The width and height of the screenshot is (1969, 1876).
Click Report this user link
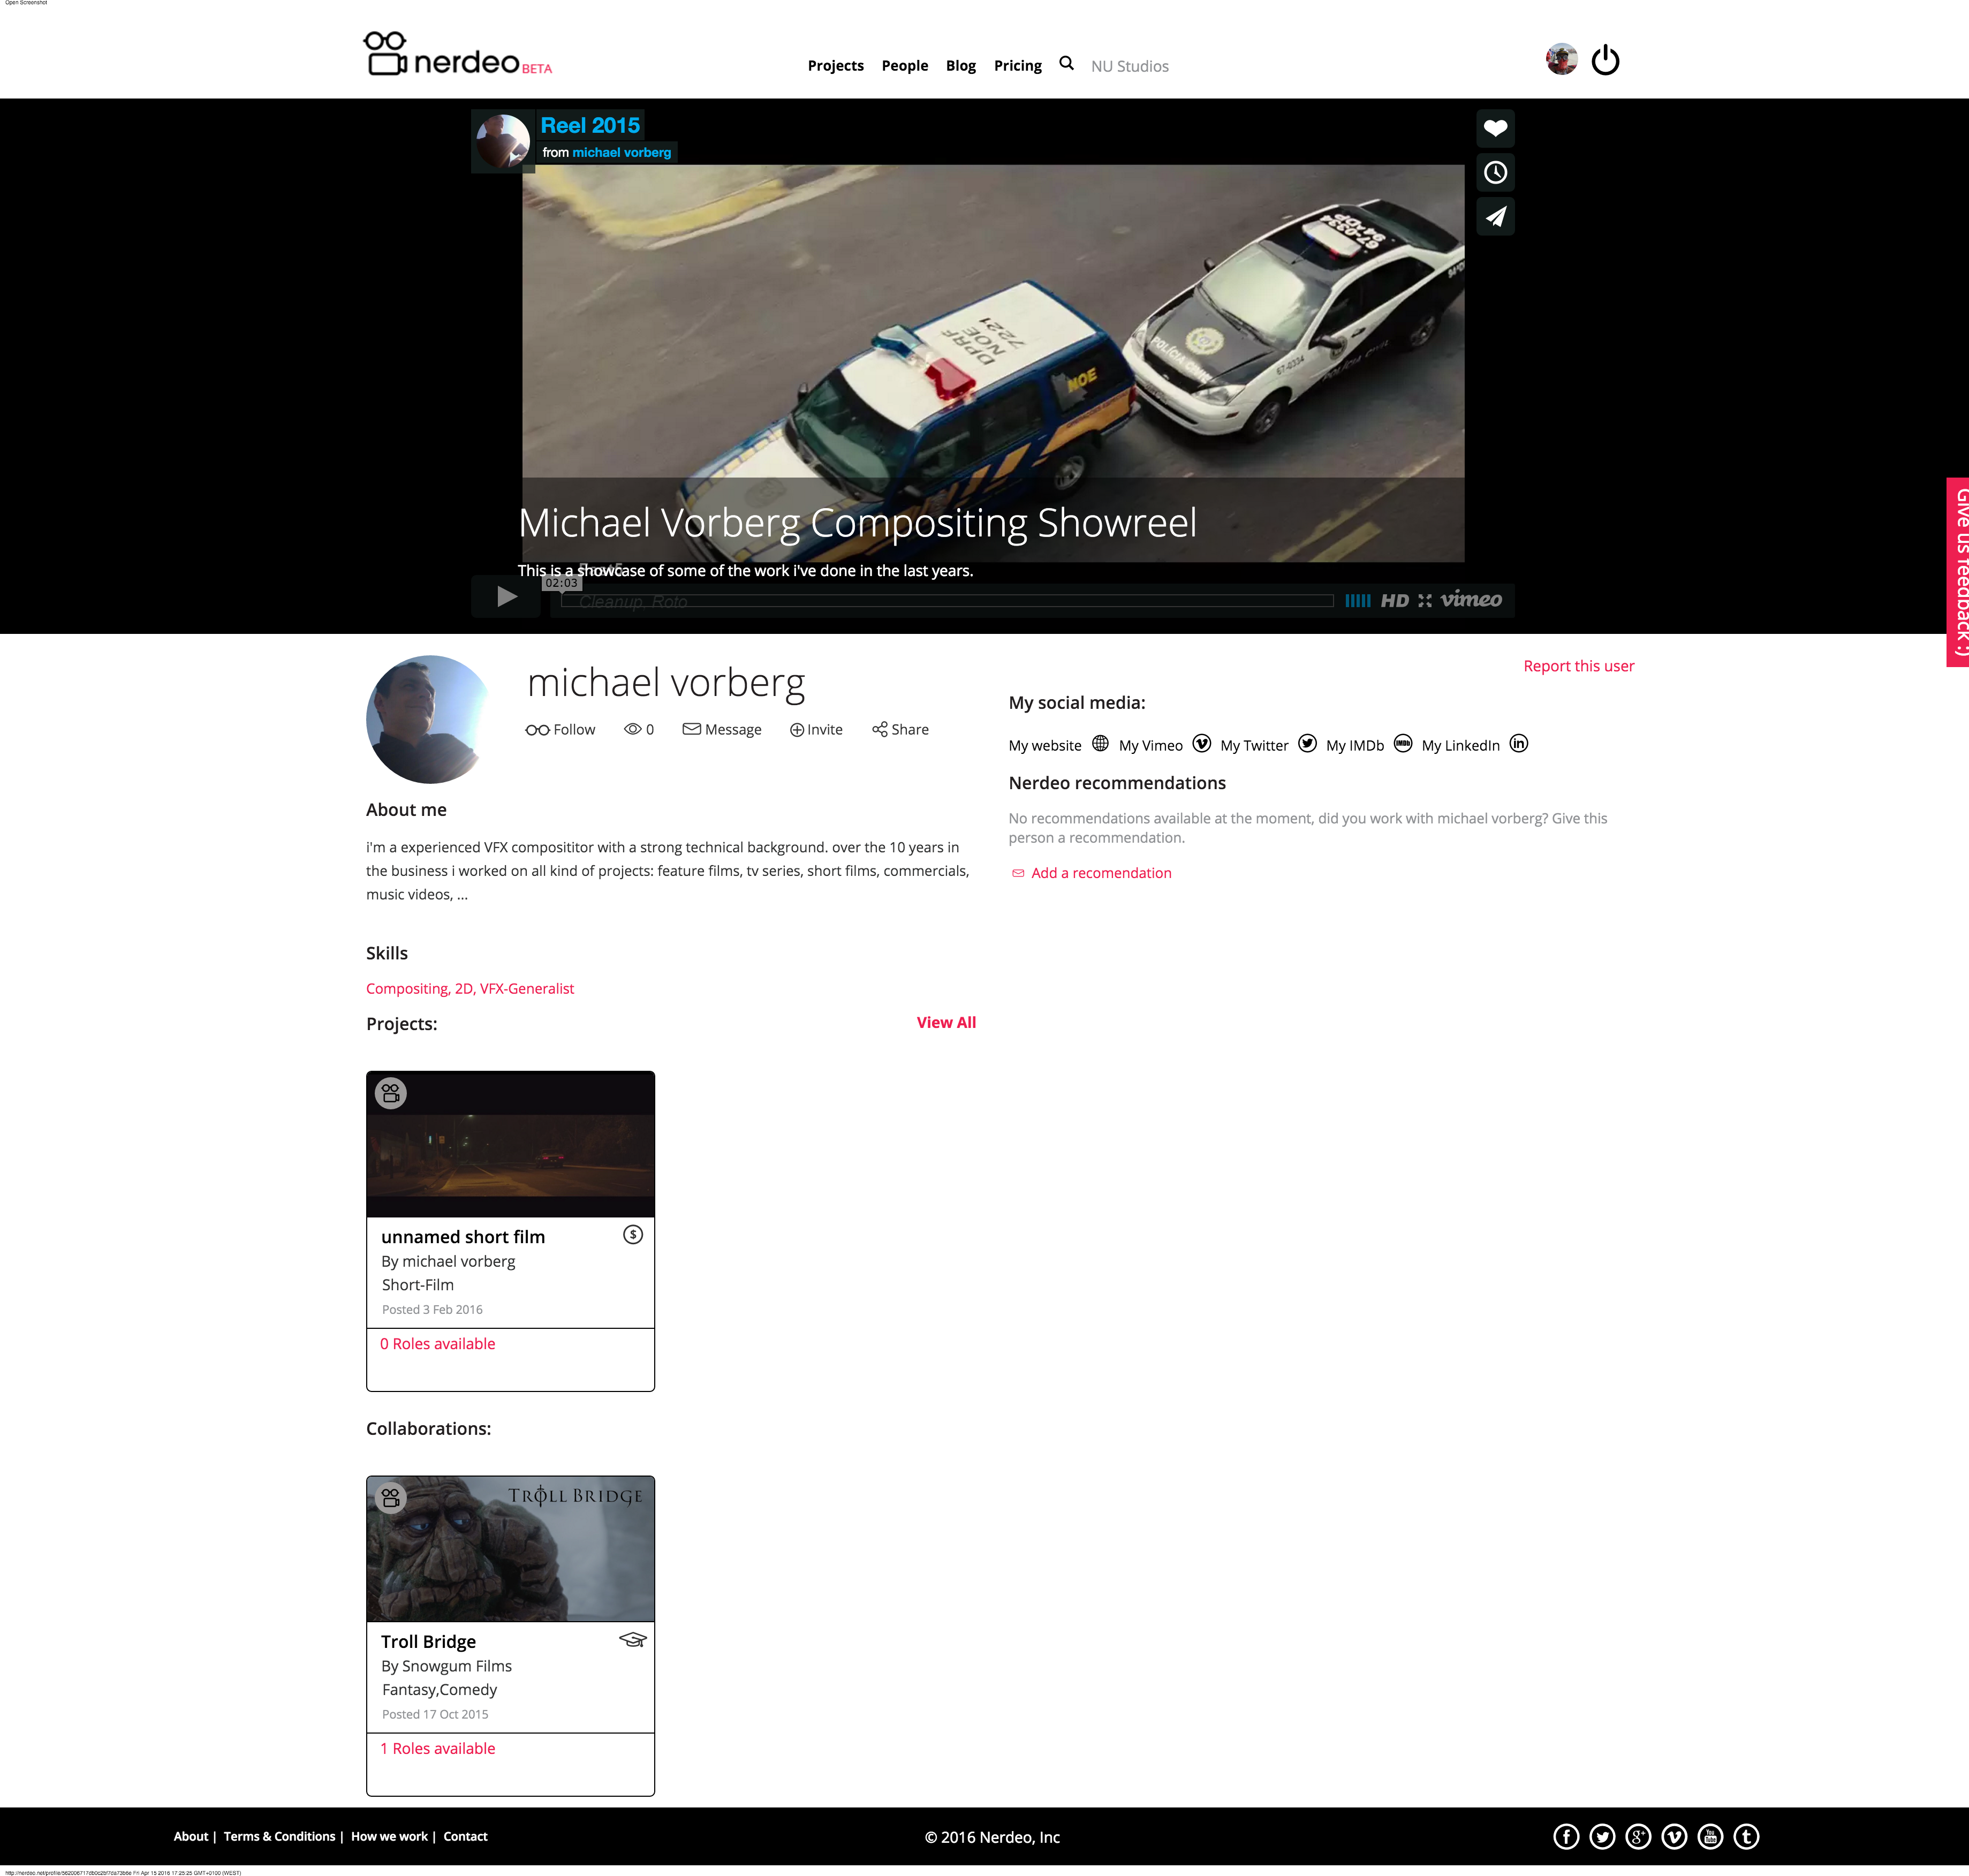(1578, 666)
